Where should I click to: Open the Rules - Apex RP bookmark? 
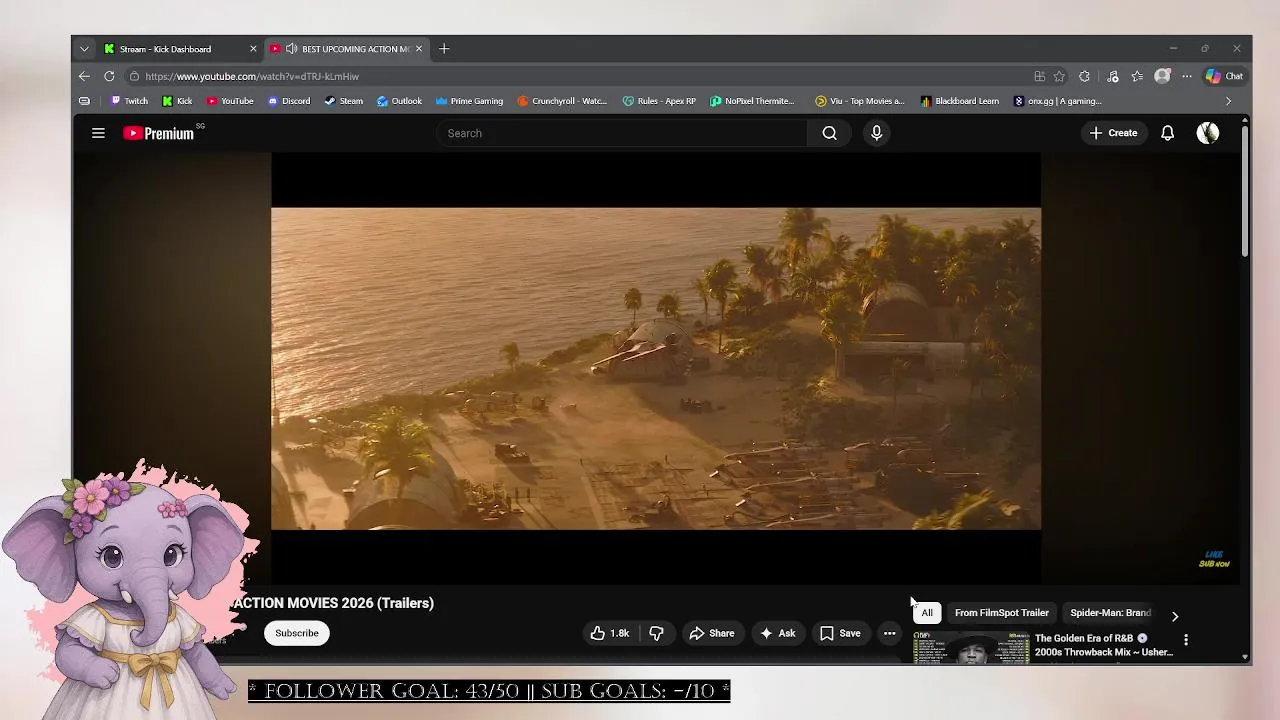(x=659, y=101)
